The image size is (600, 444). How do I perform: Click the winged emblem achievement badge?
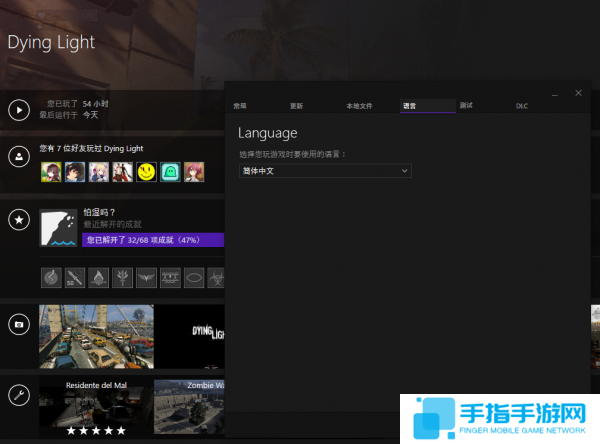(x=145, y=276)
